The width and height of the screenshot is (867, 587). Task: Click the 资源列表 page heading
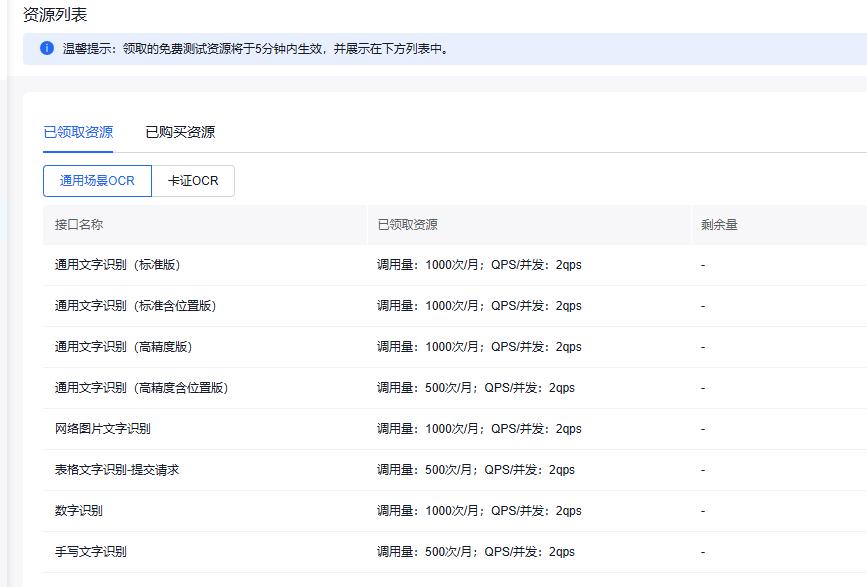pos(55,14)
